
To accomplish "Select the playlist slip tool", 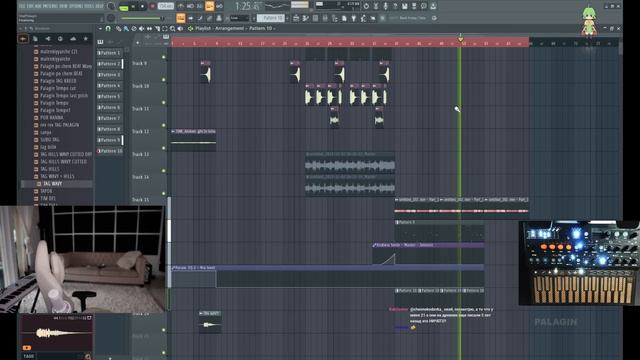I will (x=149, y=29).
